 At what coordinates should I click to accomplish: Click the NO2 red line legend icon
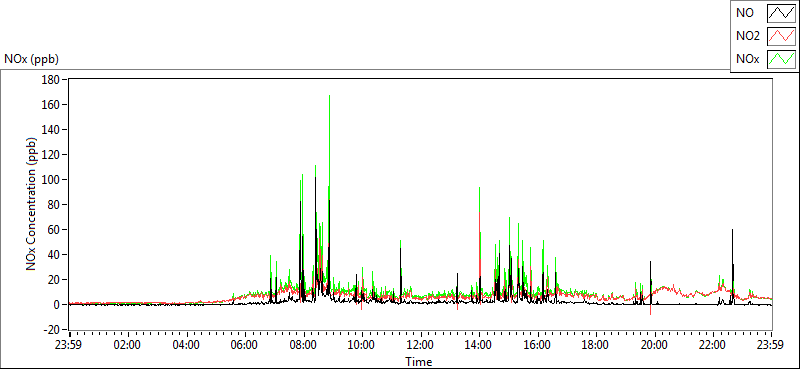click(x=781, y=36)
